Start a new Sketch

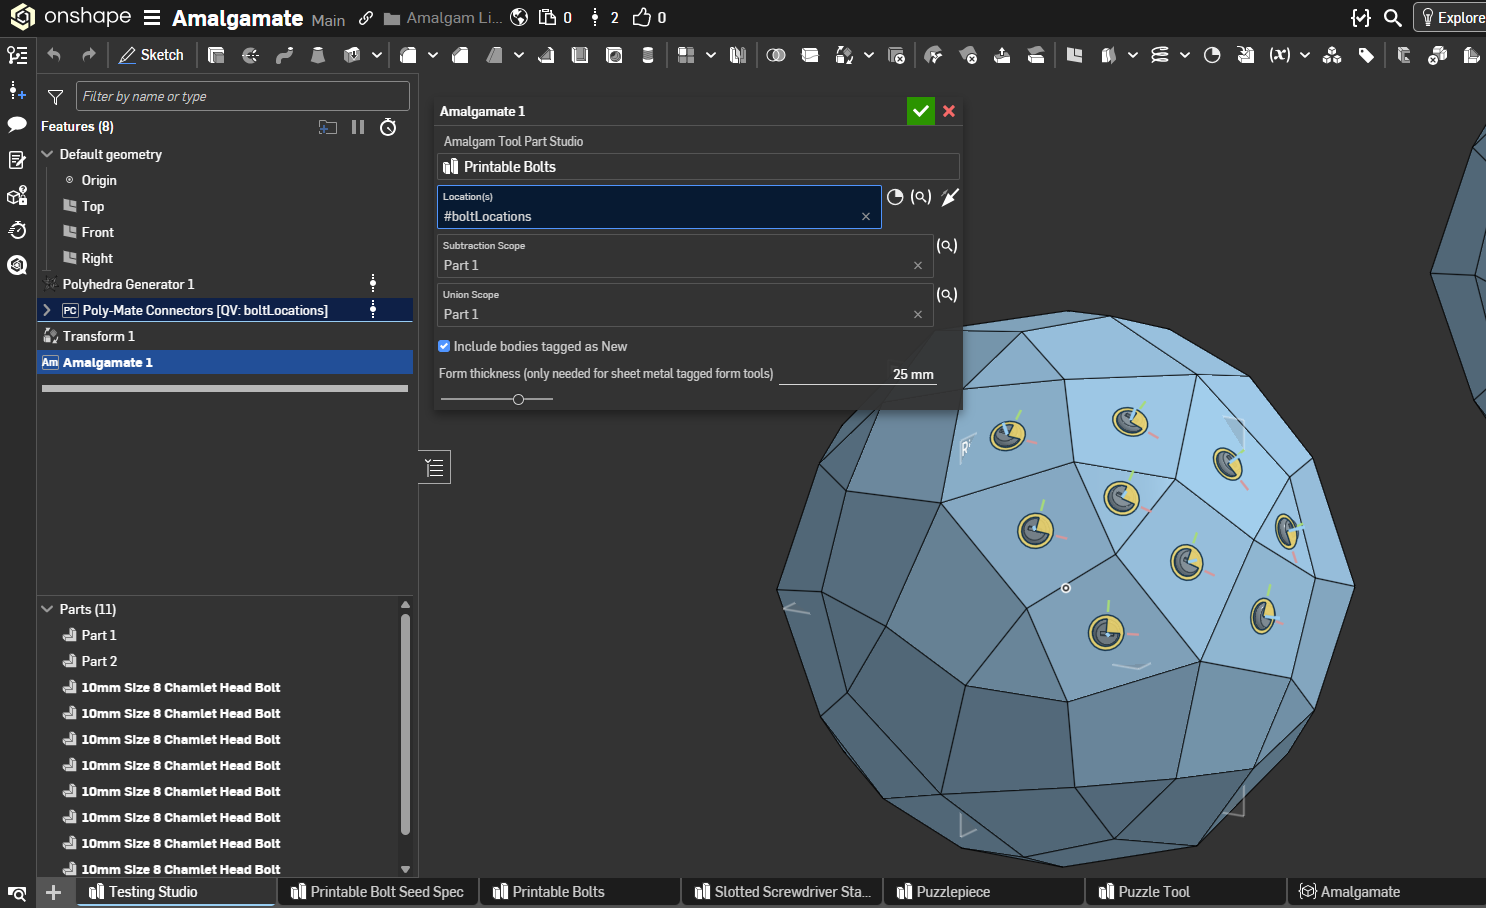click(152, 55)
